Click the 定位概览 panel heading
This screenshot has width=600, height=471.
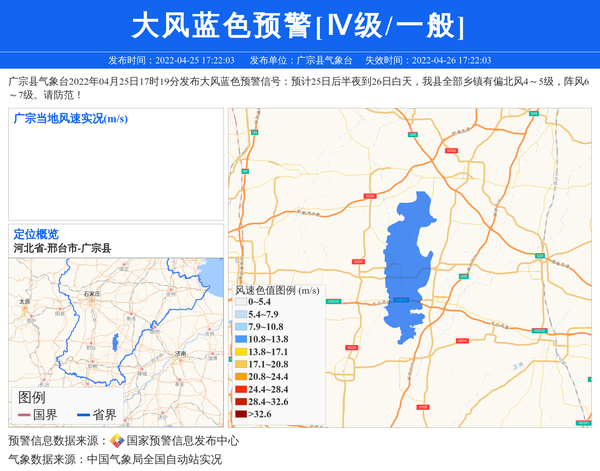pyautogui.click(x=36, y=234)
